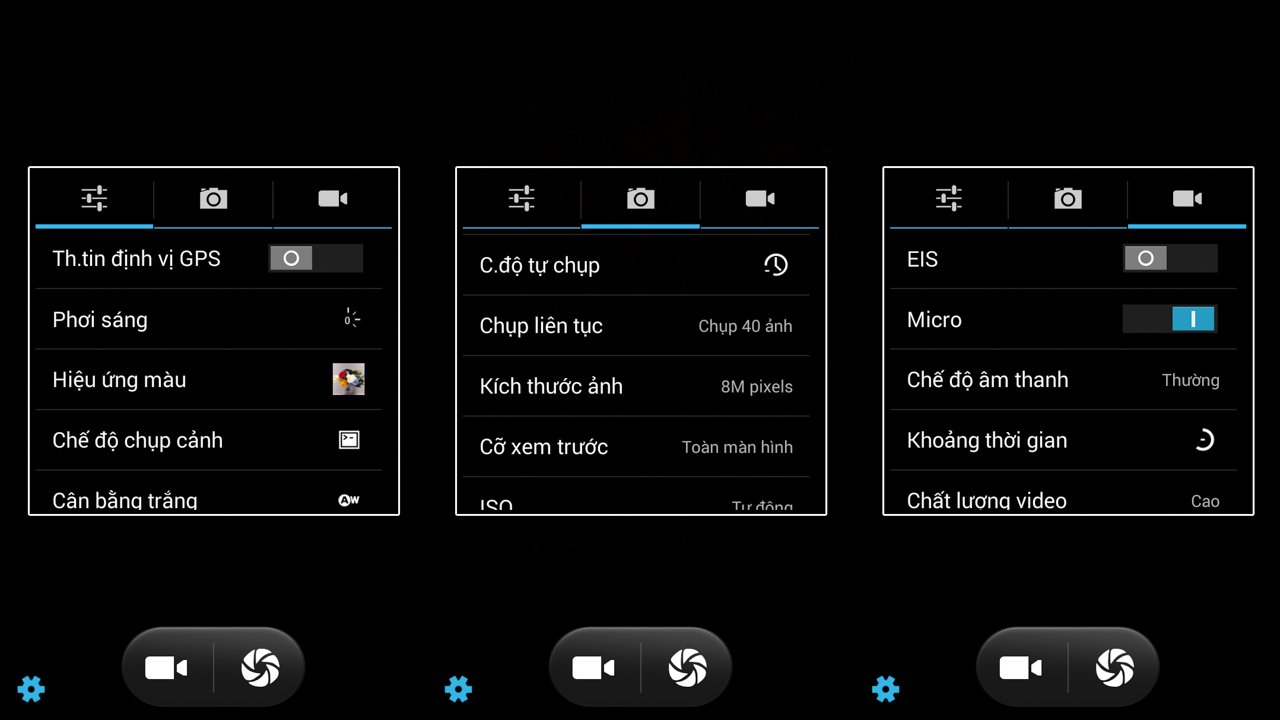
Task: Select camera tab in the middle panel
Action: coord(640,198)
